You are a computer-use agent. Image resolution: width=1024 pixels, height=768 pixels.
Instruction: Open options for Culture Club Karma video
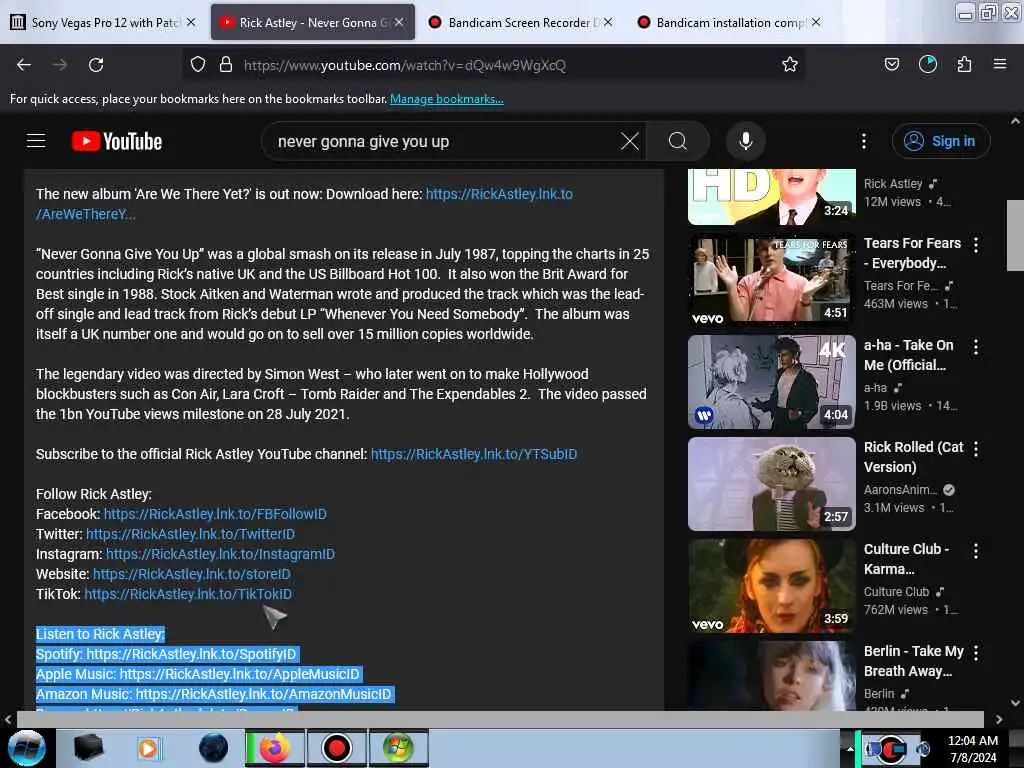tap(976, 551)
